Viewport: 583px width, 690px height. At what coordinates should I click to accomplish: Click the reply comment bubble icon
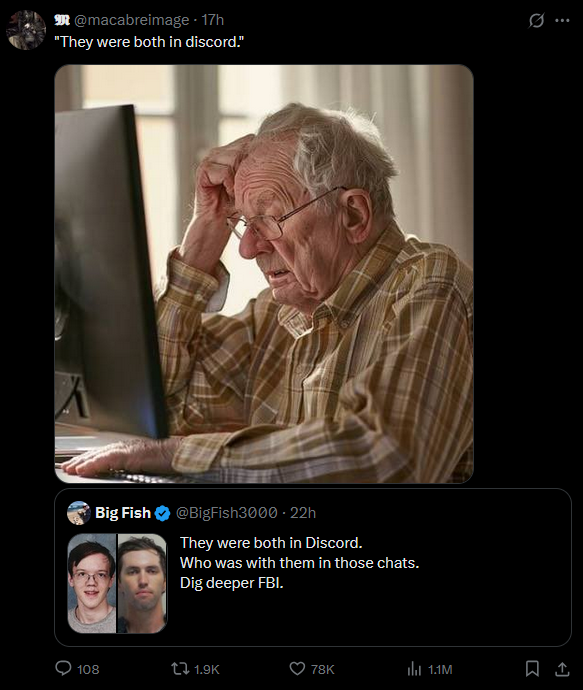(x=63, y=668)
